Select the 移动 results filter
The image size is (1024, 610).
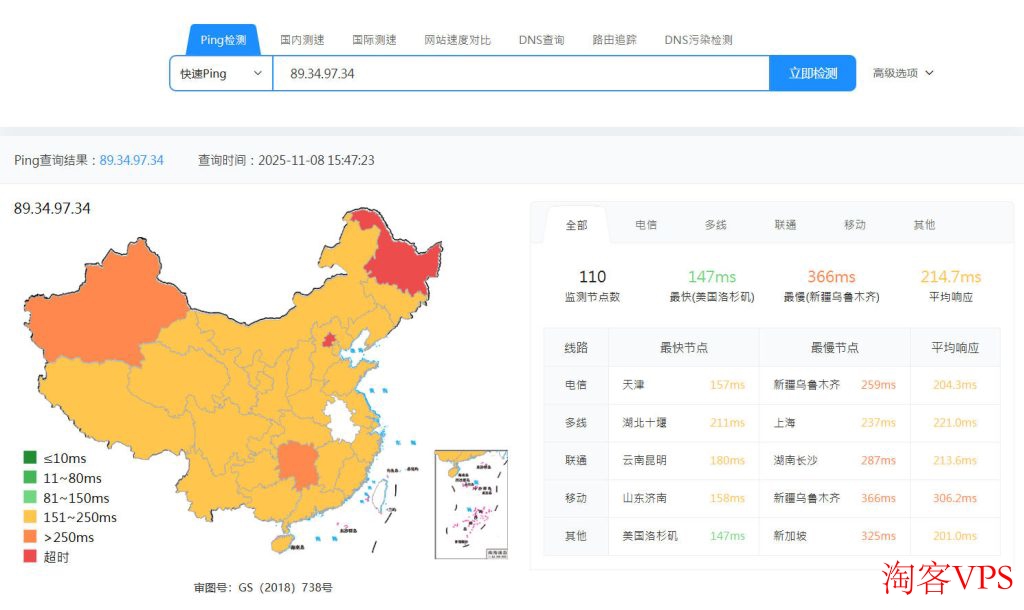click(x=855, y=225)
